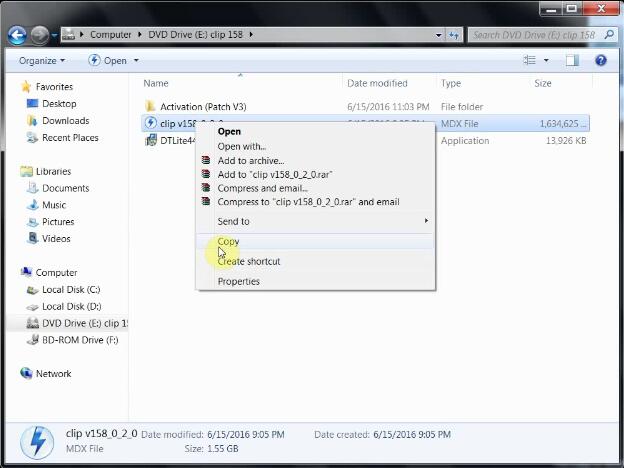
Task: Open the Pictures library
Action: pyautogui.click(x=58, y=222)
